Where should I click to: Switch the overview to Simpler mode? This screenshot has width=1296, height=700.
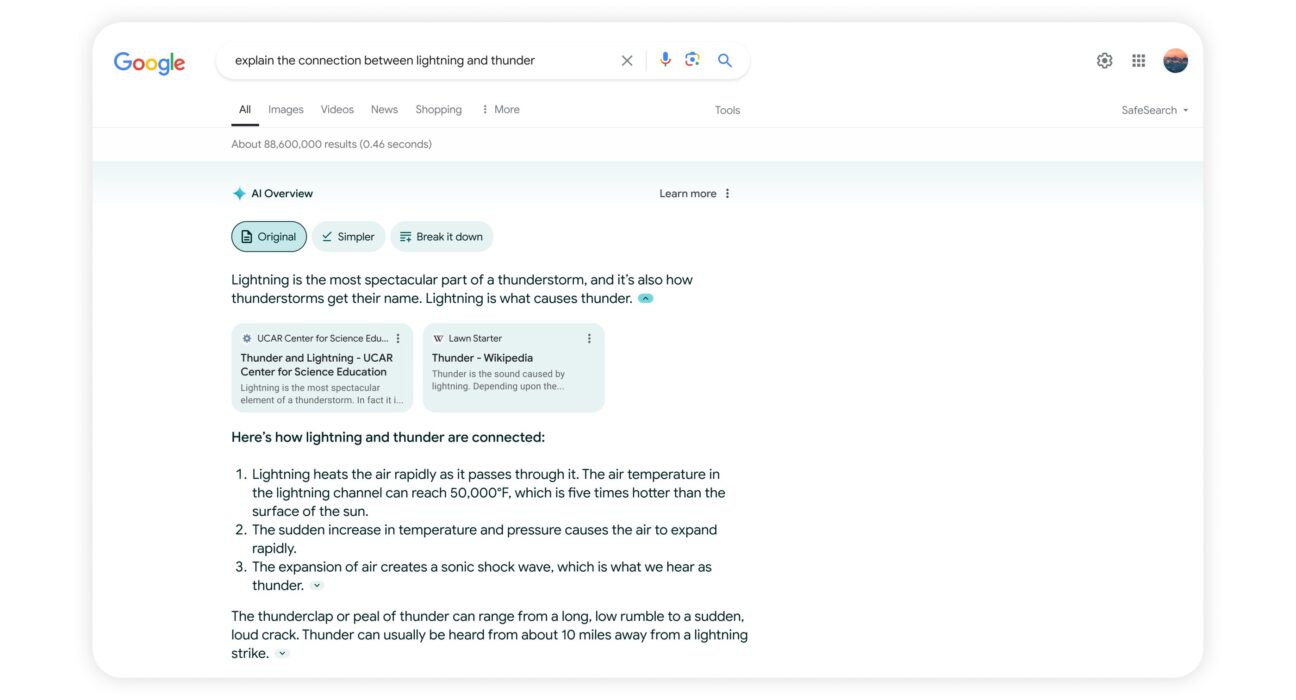click(x=348, y=237)
